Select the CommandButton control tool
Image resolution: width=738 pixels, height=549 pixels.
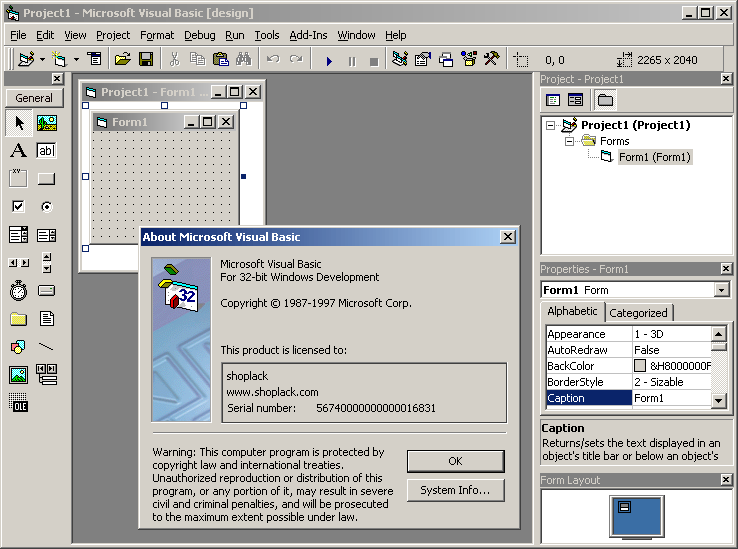pos(47,178)
